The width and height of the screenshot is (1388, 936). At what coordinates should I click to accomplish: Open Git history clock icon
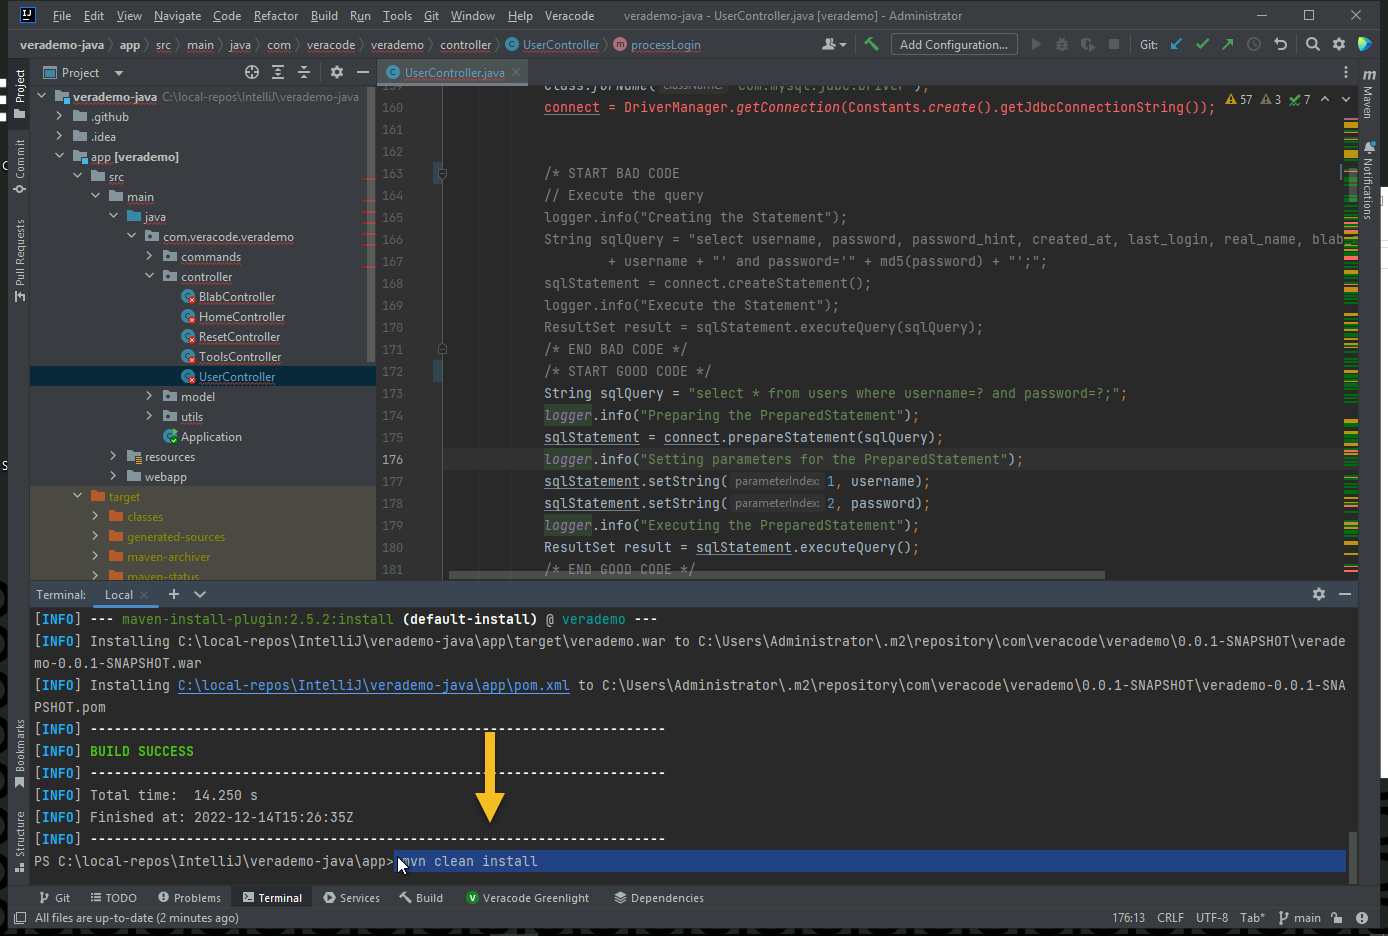1254,44
